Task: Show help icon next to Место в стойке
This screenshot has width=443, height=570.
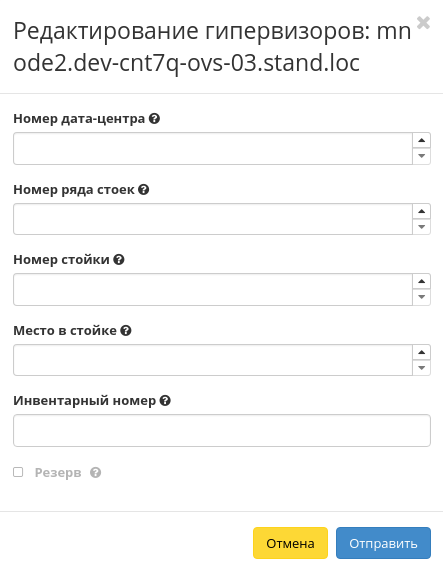Action: [x=126, y=330]
